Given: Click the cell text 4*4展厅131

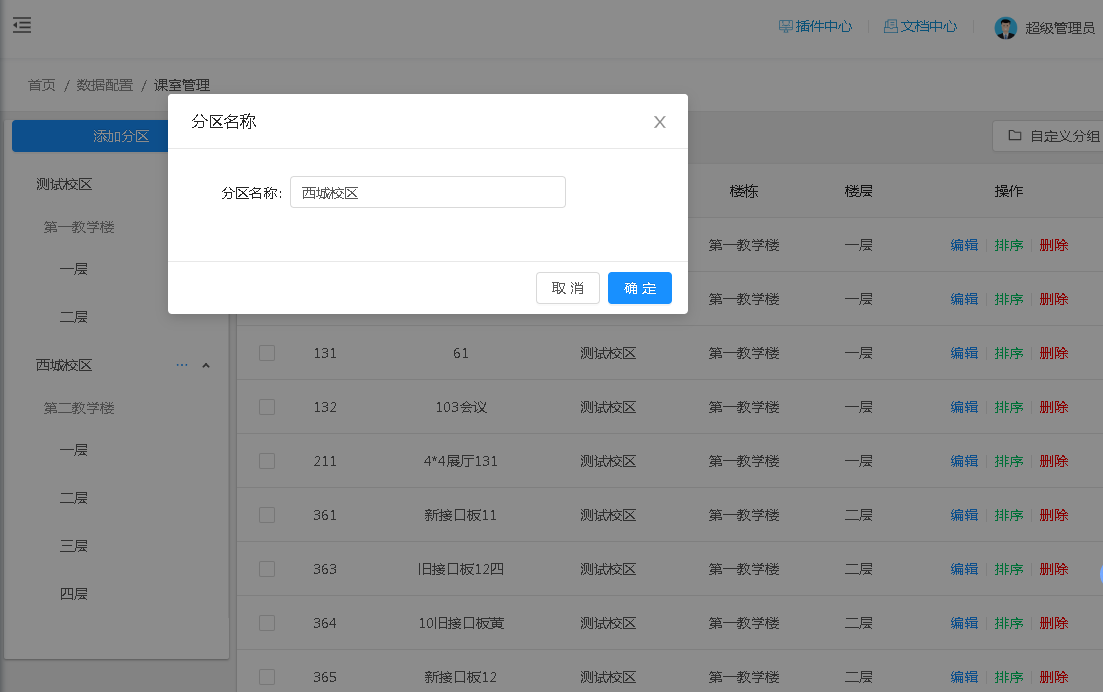Looking at the screenshot, I should tap(461, 461).
